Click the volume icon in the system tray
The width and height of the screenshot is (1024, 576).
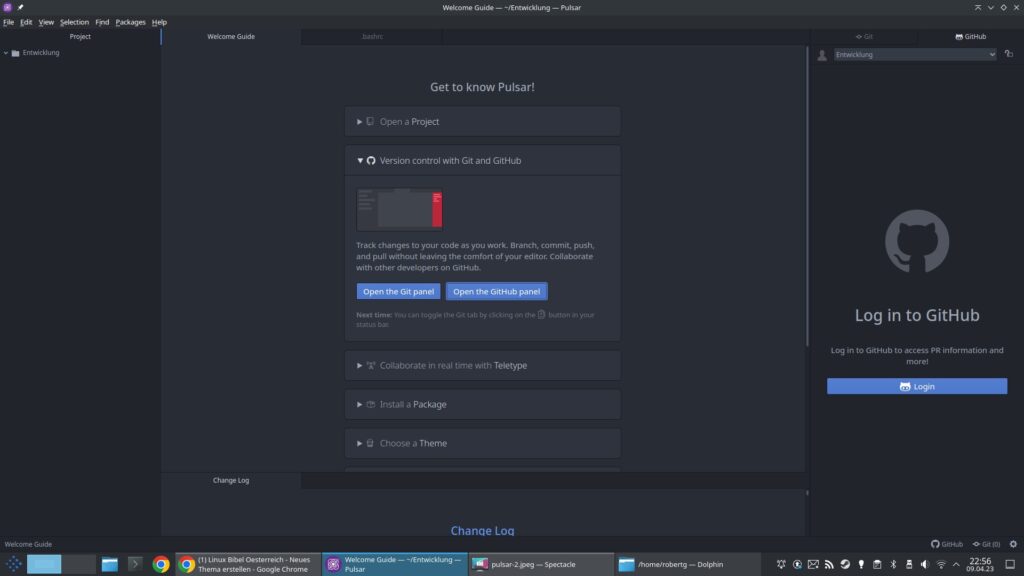[x=925, y=564]
